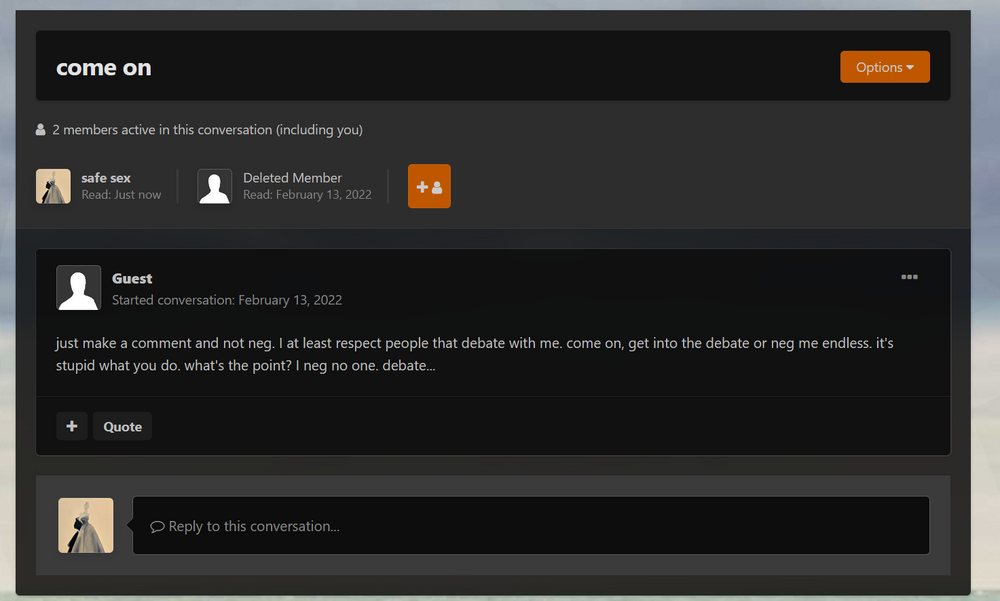
Task: Click the 'Read: February 13, 2022' status
Action: [x=307, y=195]
